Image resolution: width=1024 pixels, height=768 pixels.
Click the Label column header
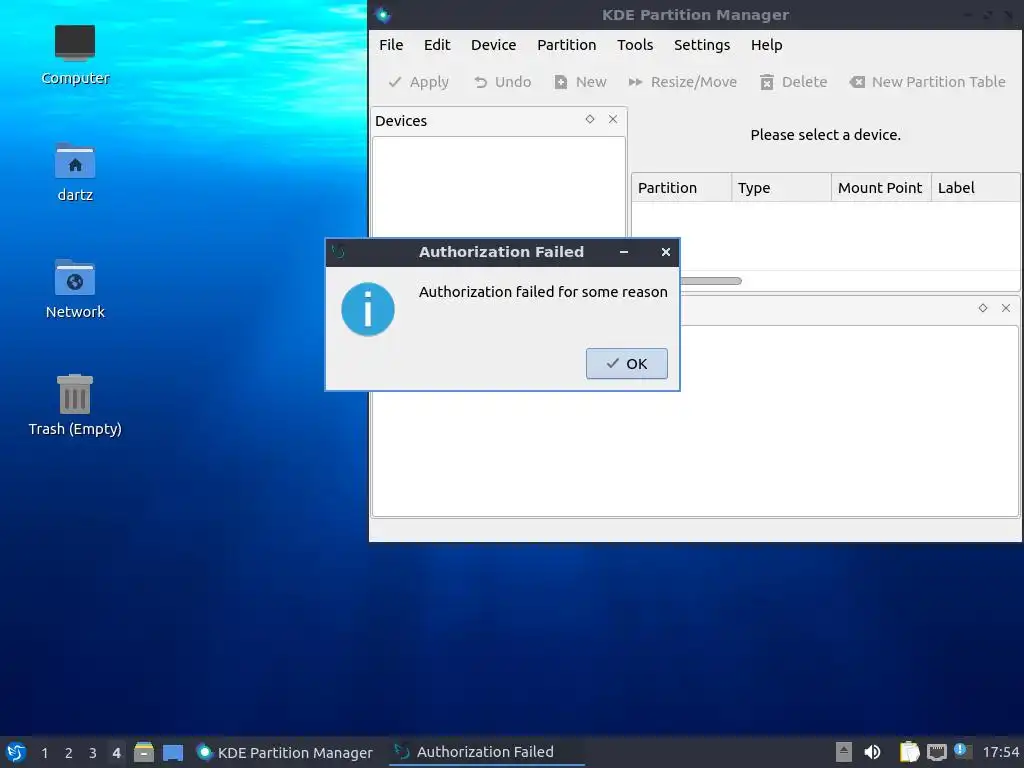pyautogui.click(x=975, y=188)
